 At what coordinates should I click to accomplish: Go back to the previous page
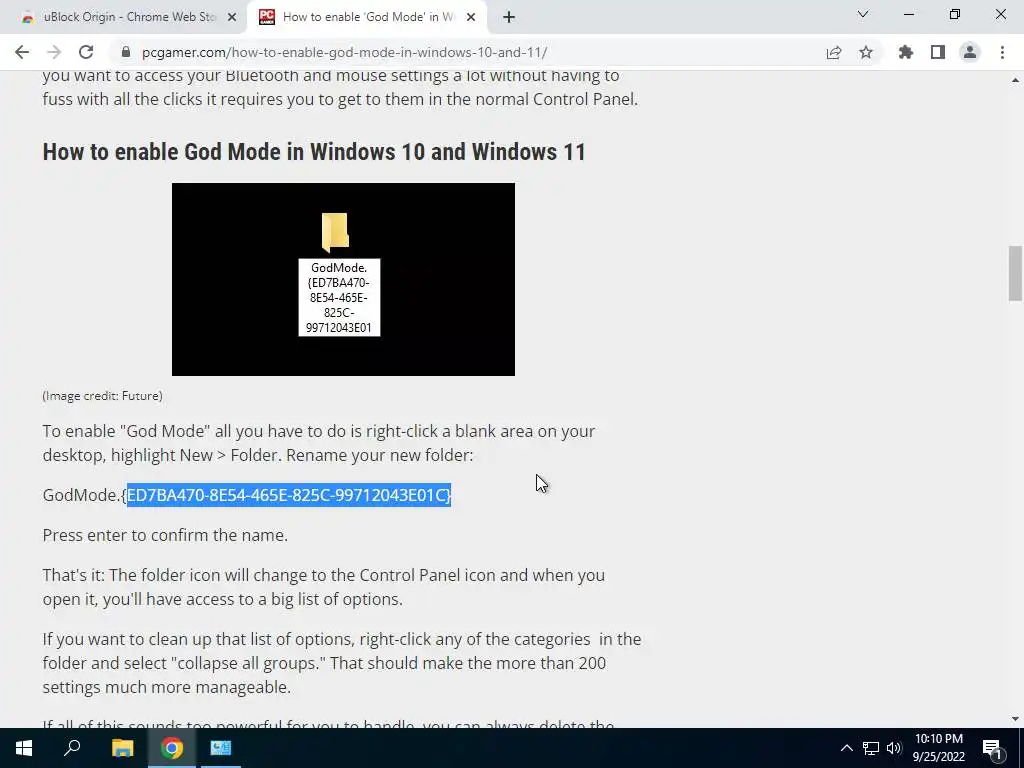[22, 52]
